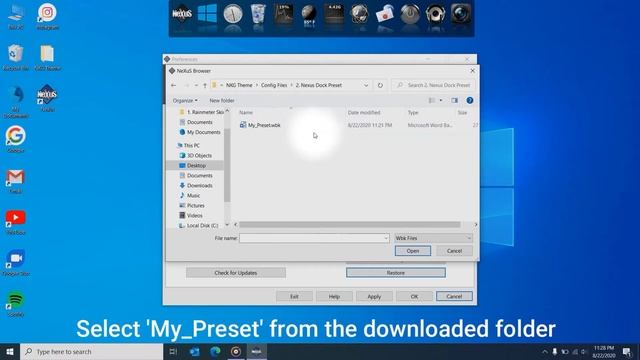Screen dimensions: 640x360
Task: Select Local Disk (C:) in the sidebar
Action: click(x=198, y=225)
